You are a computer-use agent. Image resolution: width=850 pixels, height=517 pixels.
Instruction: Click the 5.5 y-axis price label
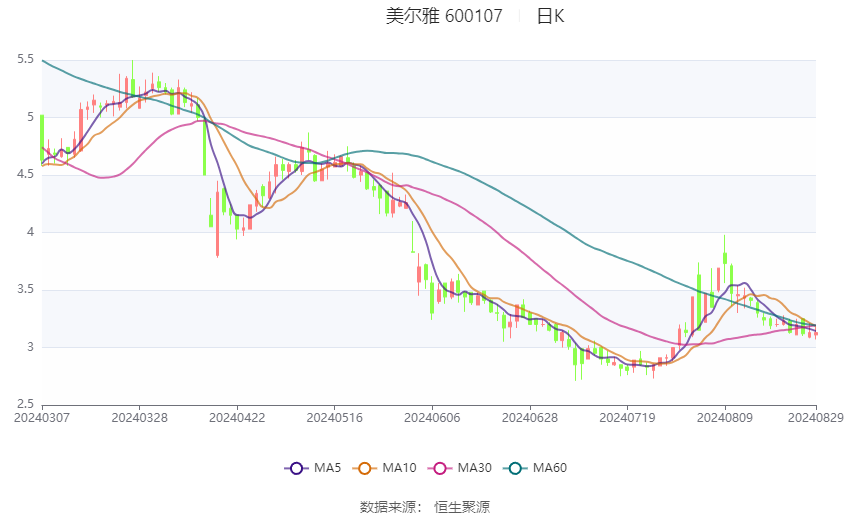point(25,59)
